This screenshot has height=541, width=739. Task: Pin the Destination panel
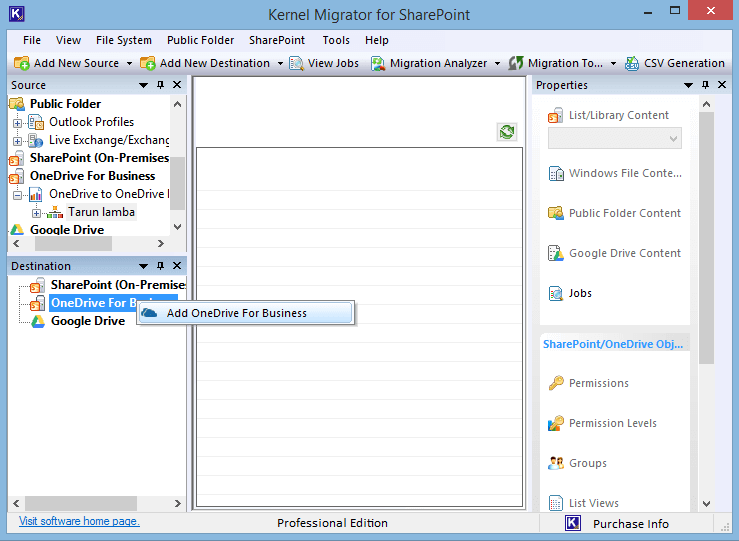pyautogui.click(x=160, y=266)
